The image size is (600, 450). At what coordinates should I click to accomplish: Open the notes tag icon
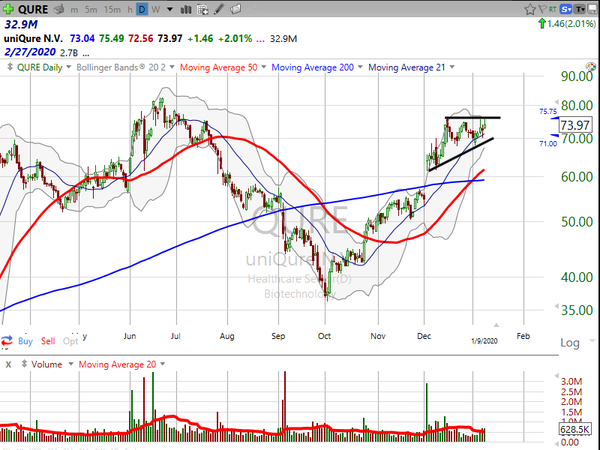[x=236, y=9]
